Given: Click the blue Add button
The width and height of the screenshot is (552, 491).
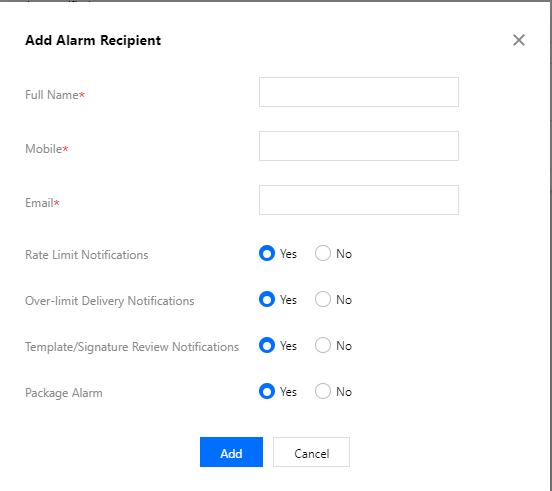Looking at the screenshot, I should [x=231, y=452].
